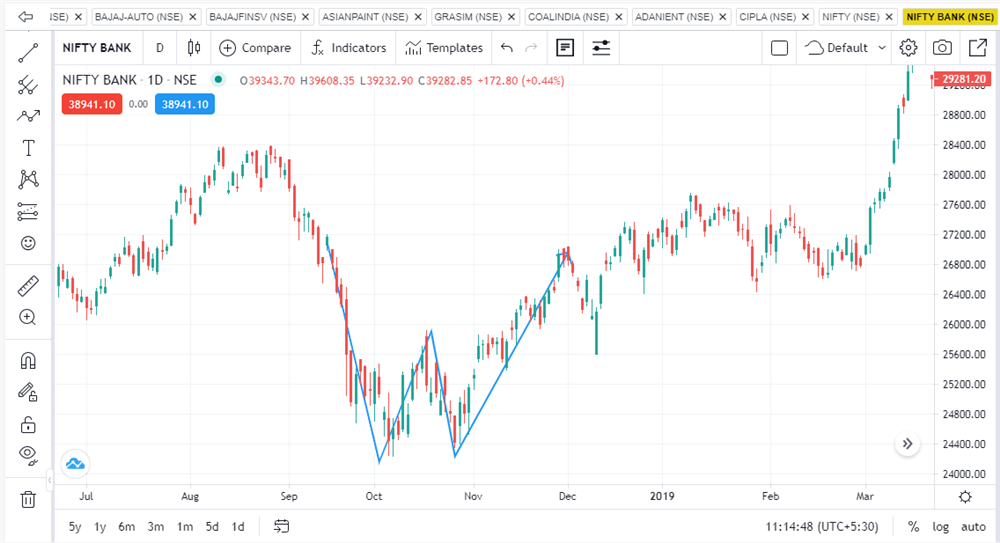Set range to 5y
This screenshot has height=543, width=1000.
(x=75, y=527)
